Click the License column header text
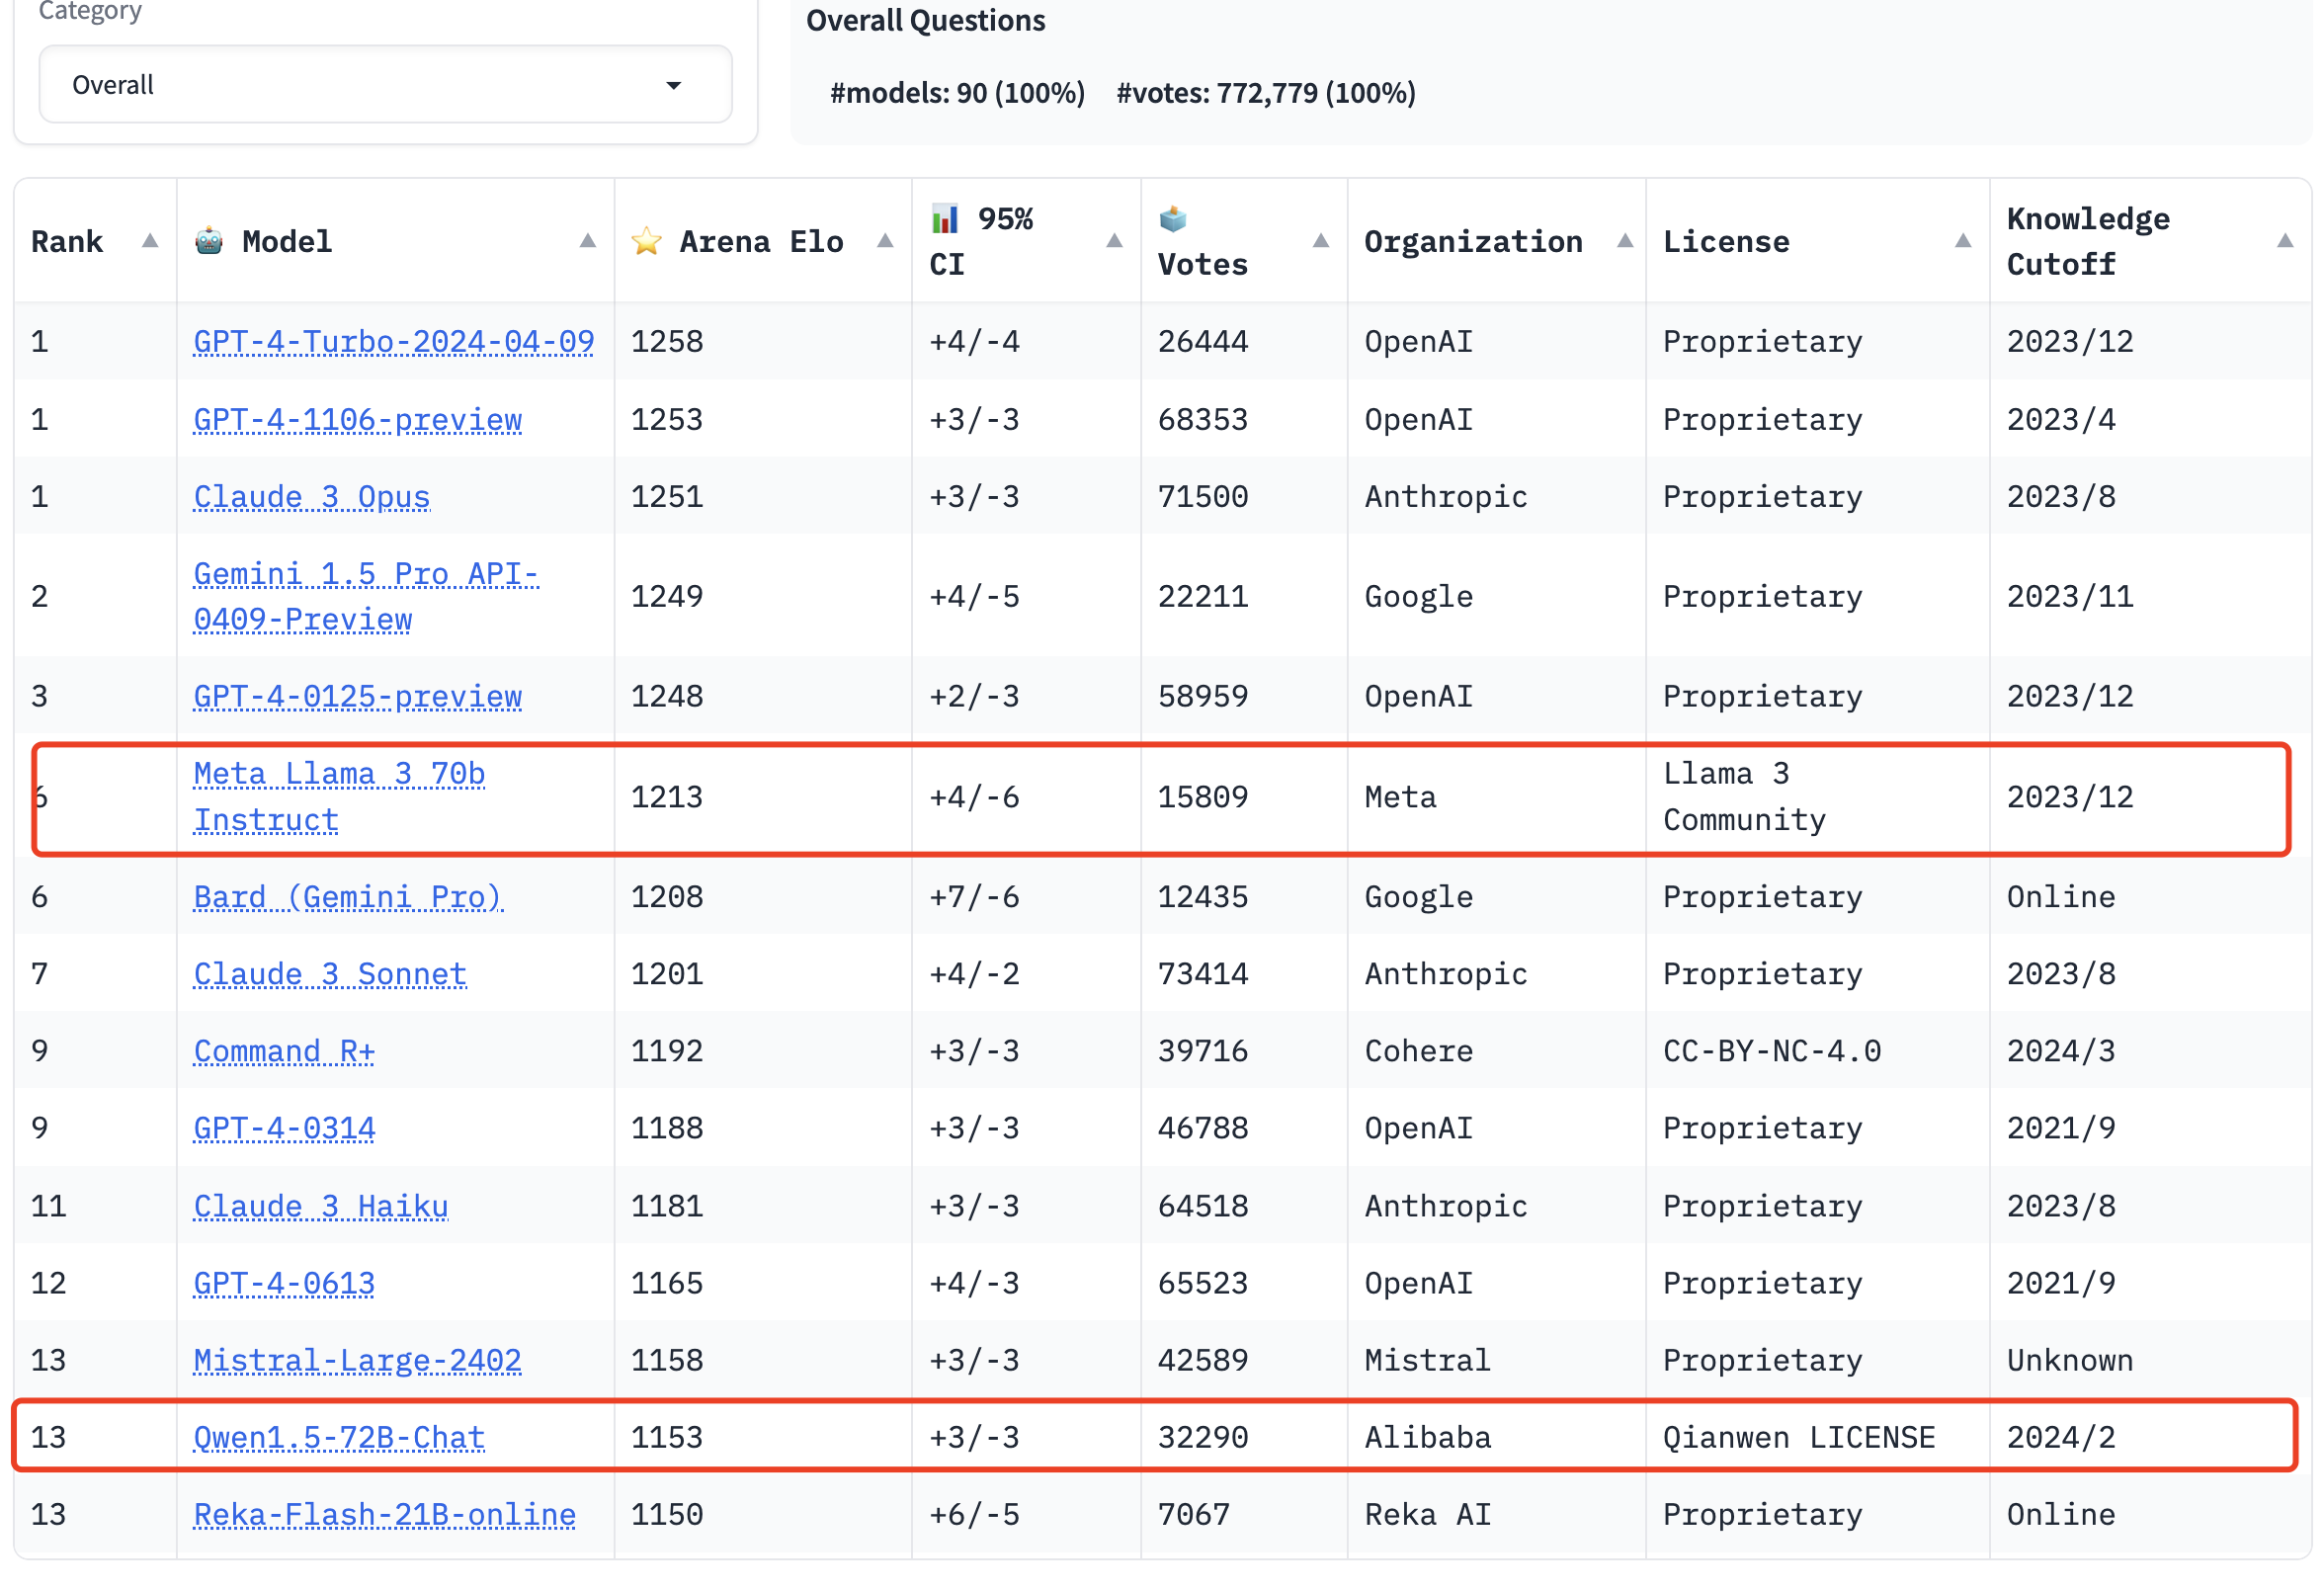 [1726, 241]
